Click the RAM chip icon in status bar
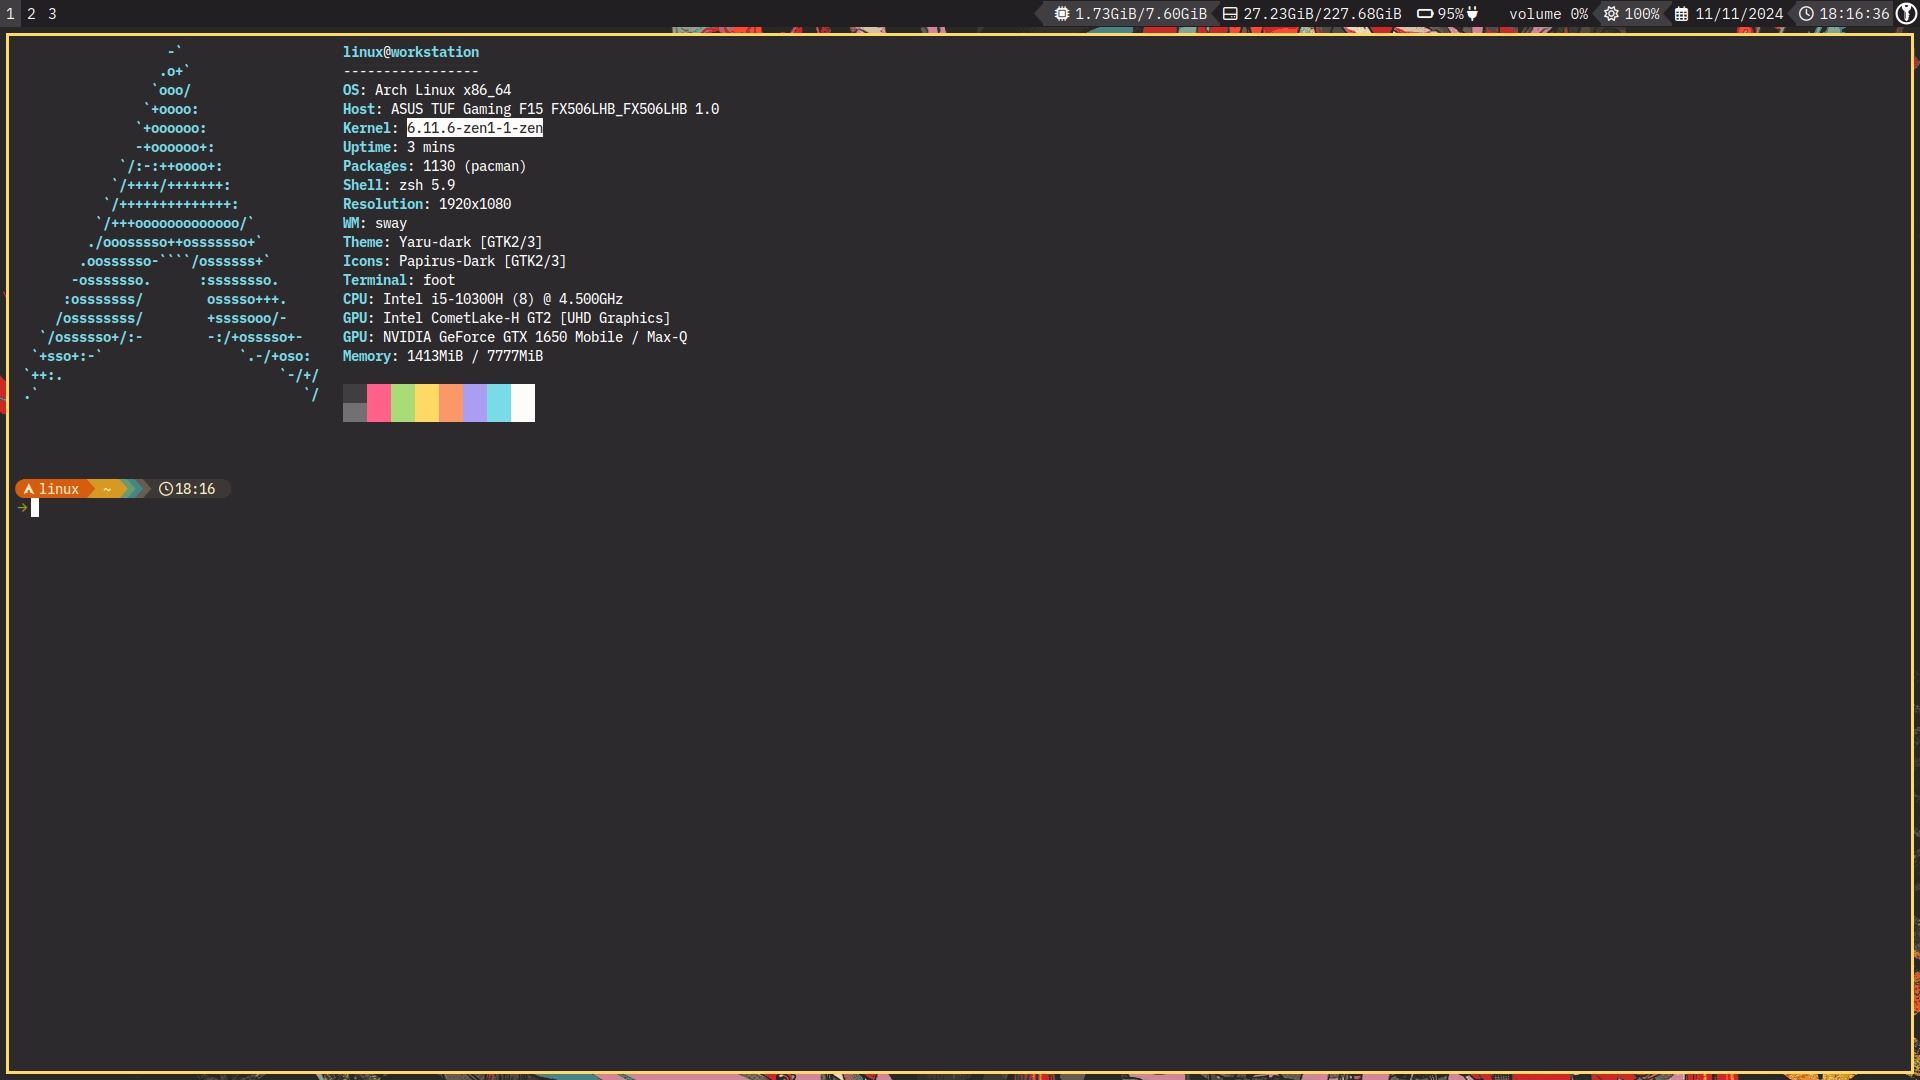The width and height of the screenshot is (1920, 1080). [1061, 14]
